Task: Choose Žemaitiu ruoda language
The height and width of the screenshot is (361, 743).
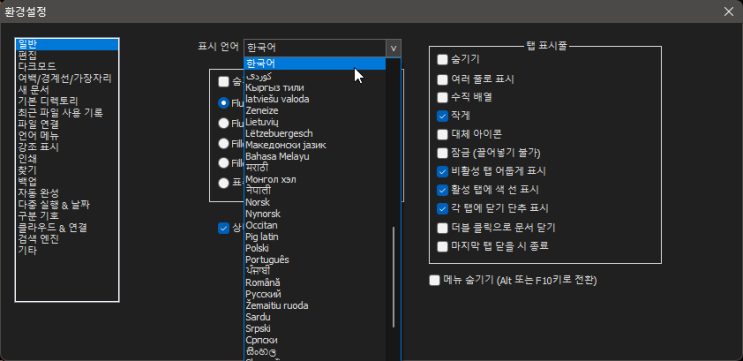Action: pos(315,306)
